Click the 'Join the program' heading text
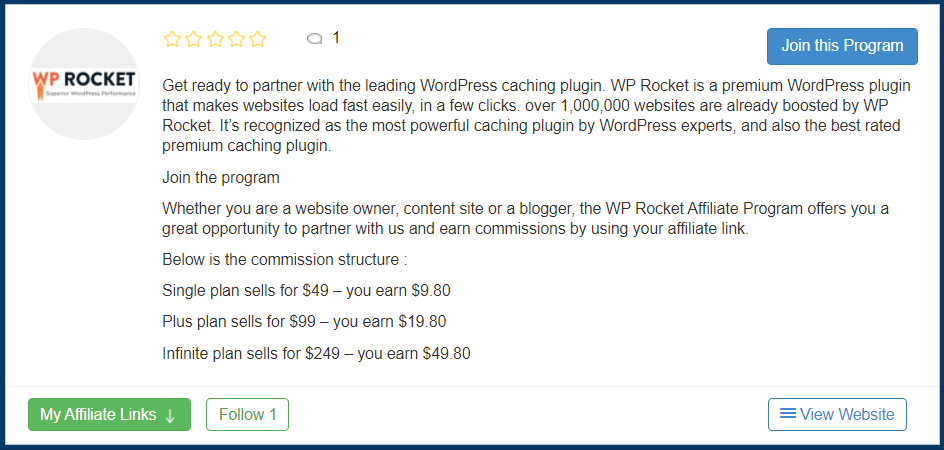944x450 pixels. pyautogui.click(x=221, y=178)
